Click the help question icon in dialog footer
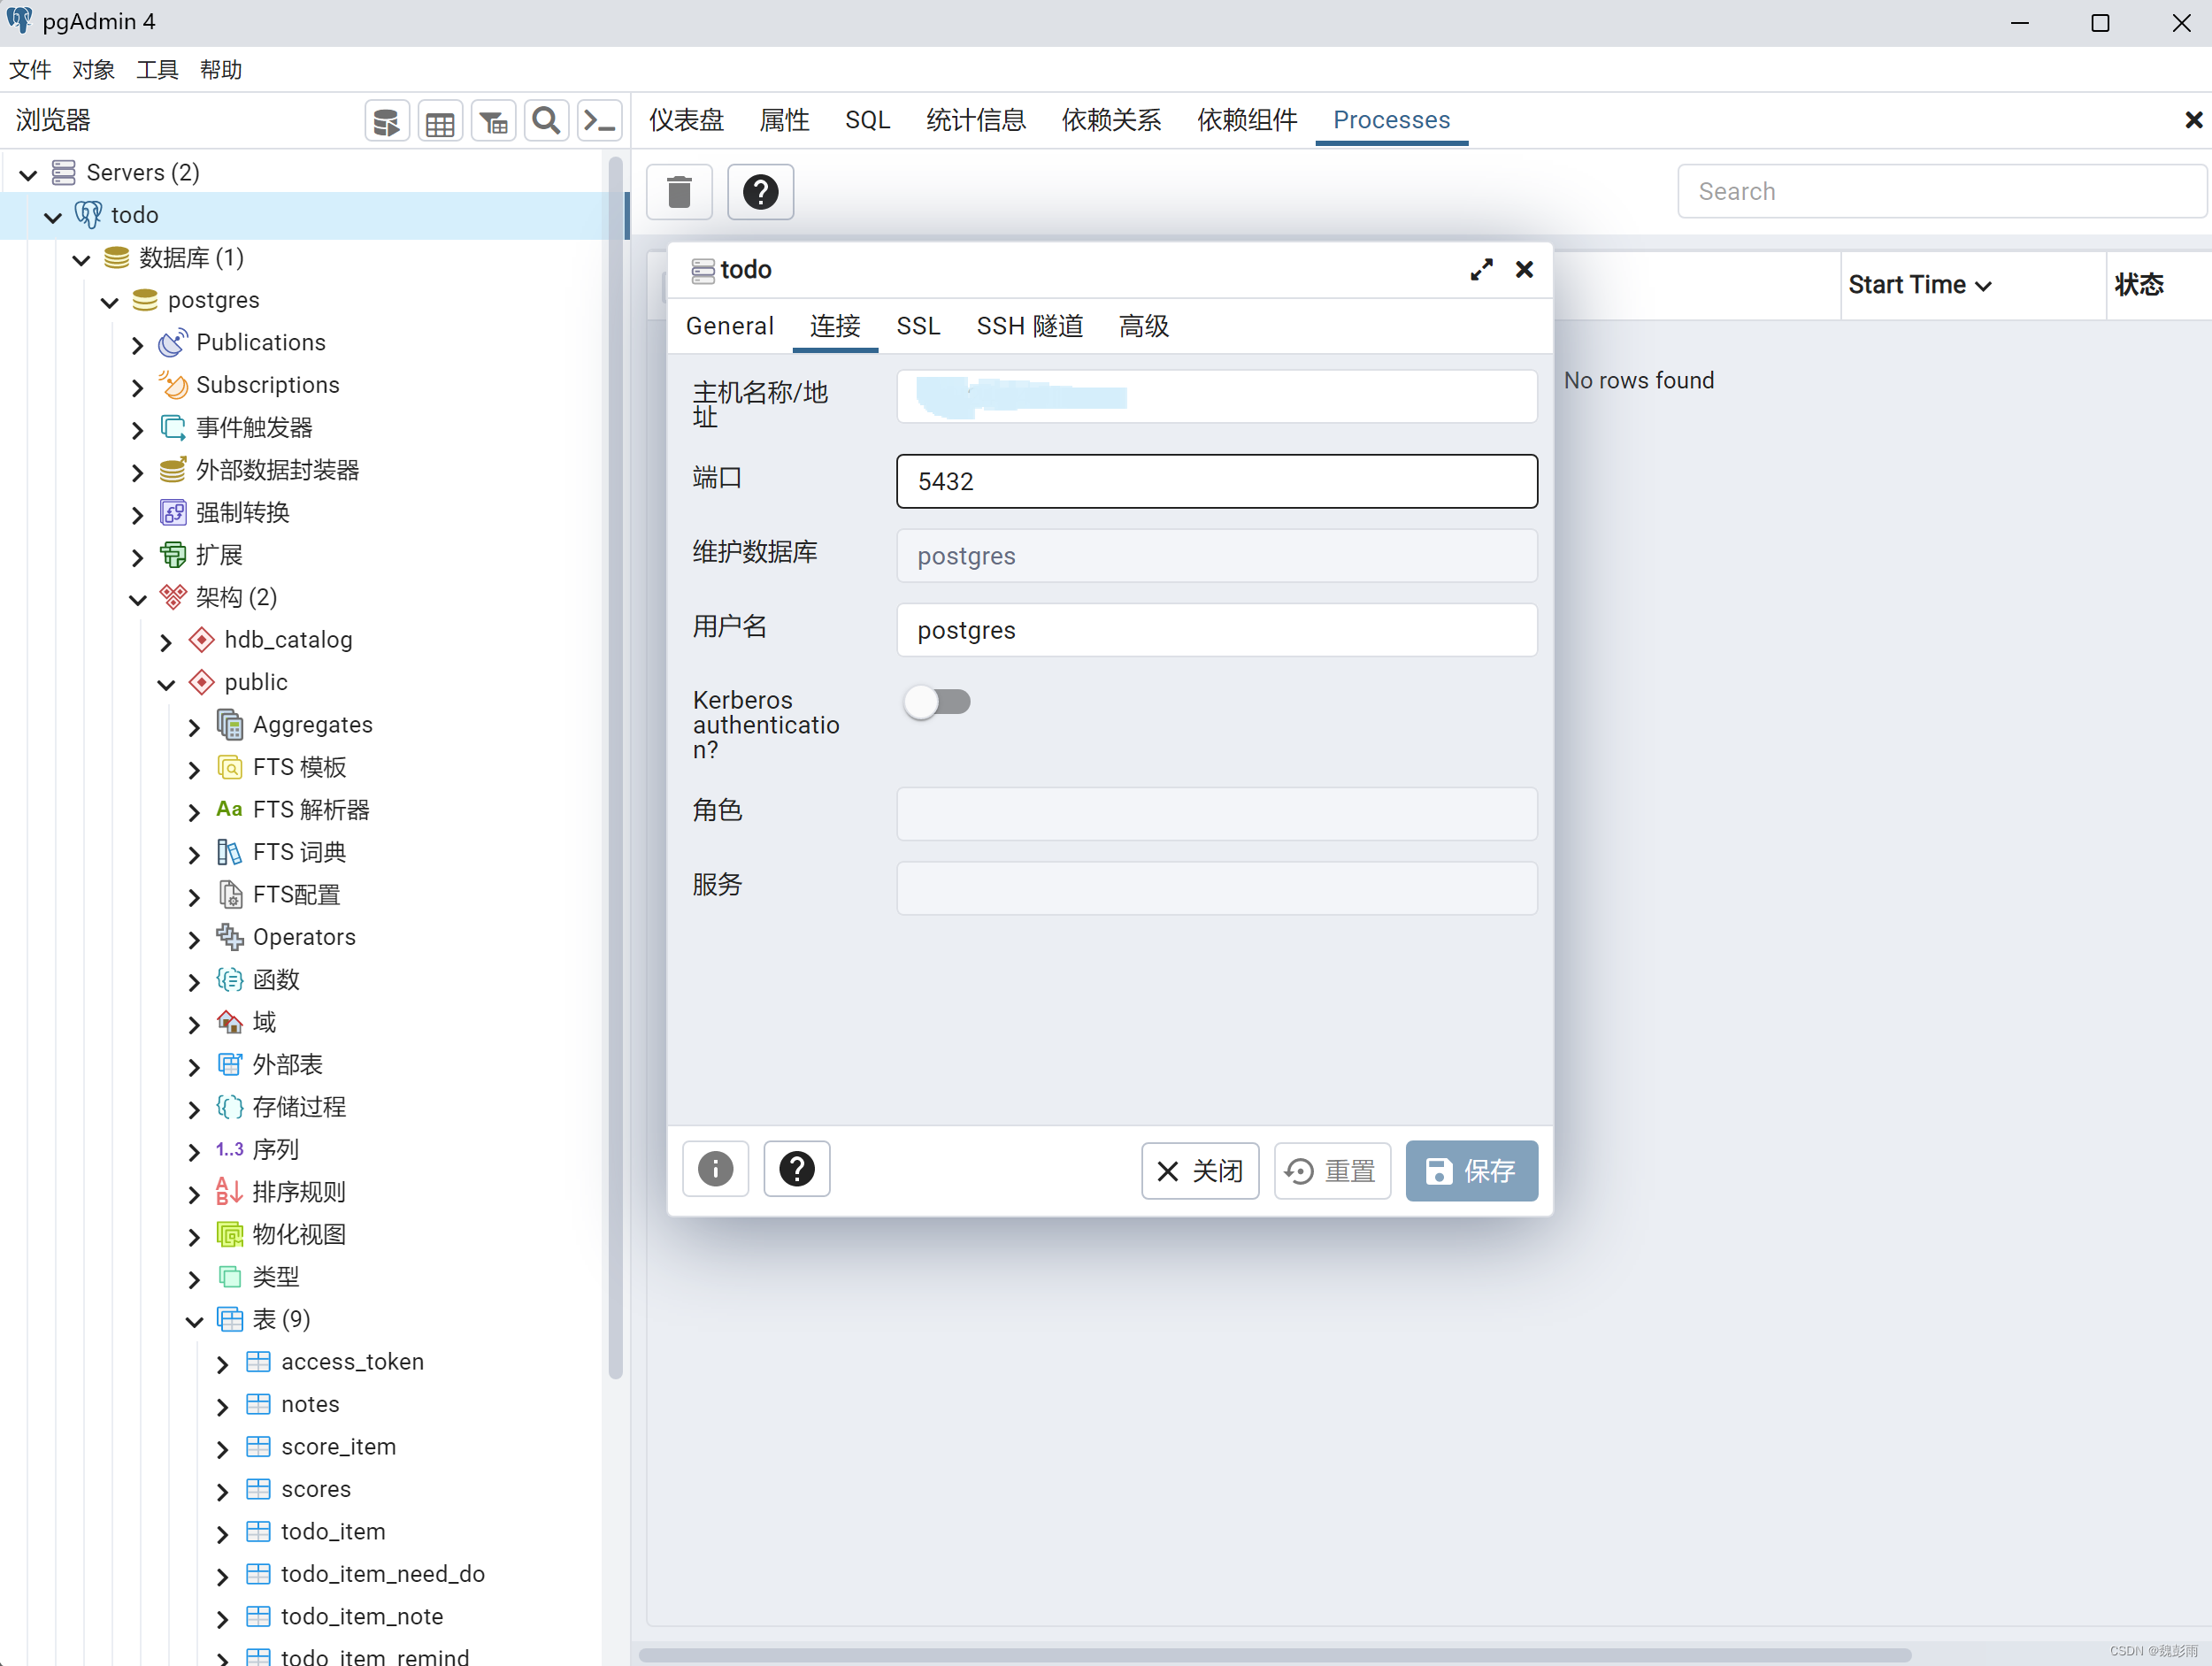The width and height of the screenshot is (2212, 1666). (796, 1169)
